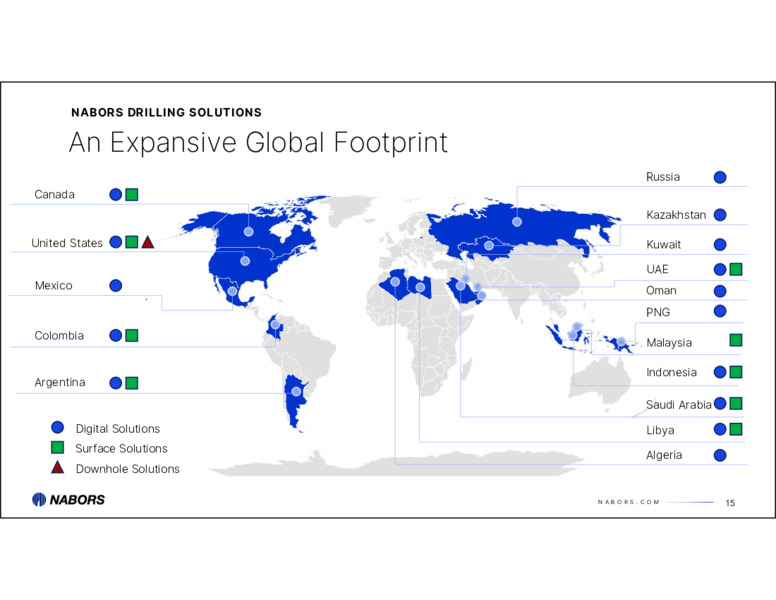776x600 pixels.
Task: Click the blue circle next to Argentina
Action: tap(115, 383)
